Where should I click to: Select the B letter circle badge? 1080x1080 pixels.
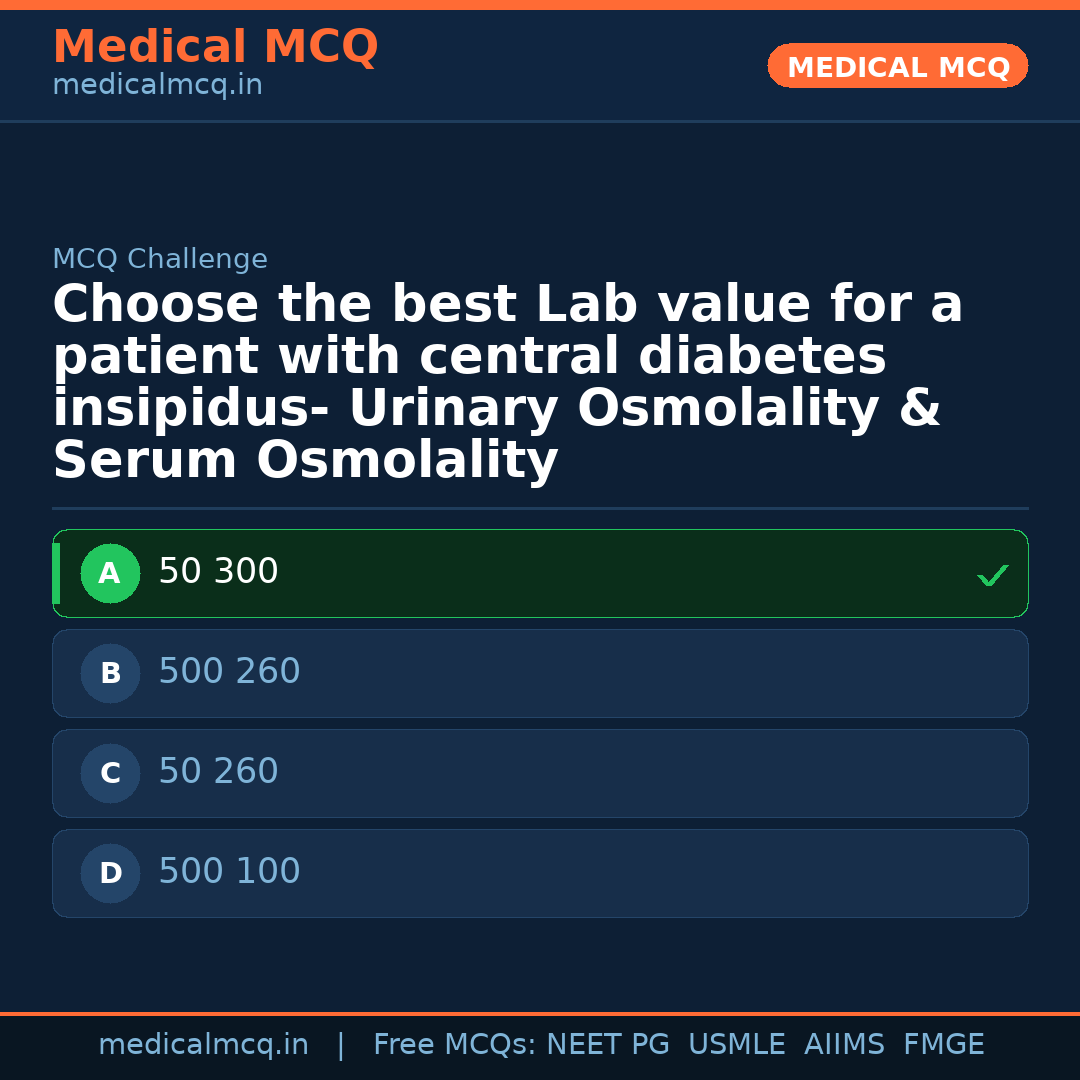coord(110,674)
